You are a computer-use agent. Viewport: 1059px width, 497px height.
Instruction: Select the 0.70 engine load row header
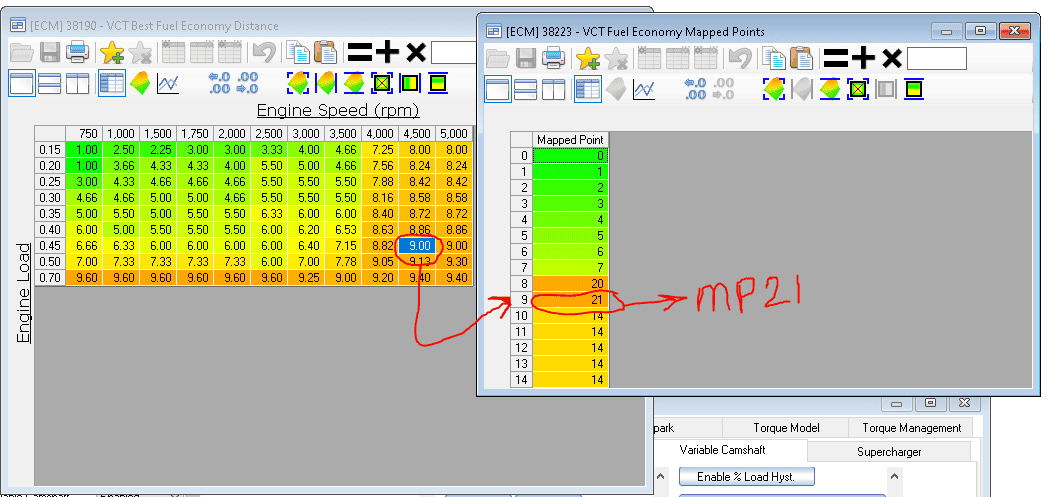click(50, 278)
